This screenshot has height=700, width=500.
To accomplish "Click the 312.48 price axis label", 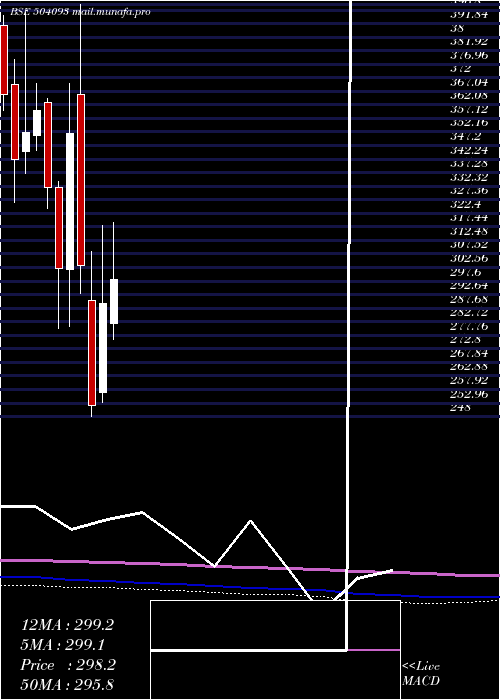I will click(469, 231).
